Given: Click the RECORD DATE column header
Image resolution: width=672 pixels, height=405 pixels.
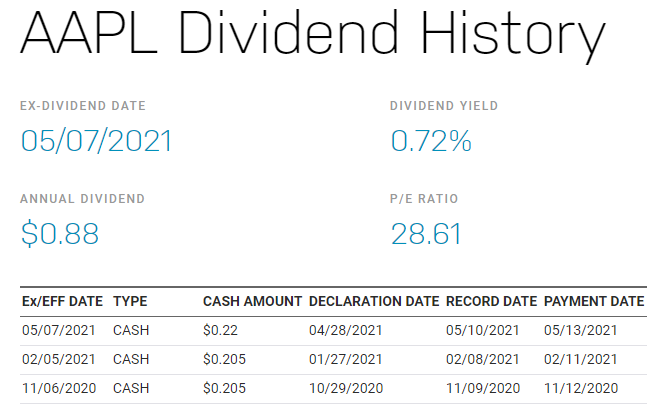Looking at the screenshot, I should pyautogui.click(x=492, y=301).
